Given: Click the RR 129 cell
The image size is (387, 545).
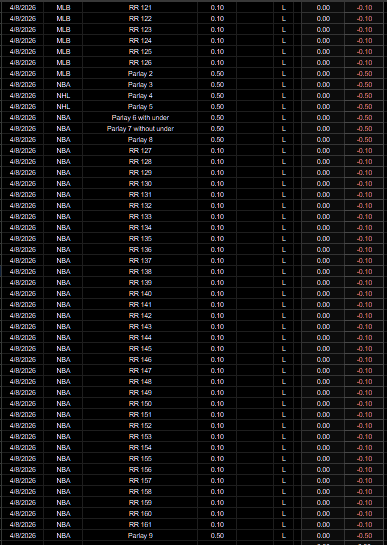Looking at the screenshot, I should pos(140,173).
